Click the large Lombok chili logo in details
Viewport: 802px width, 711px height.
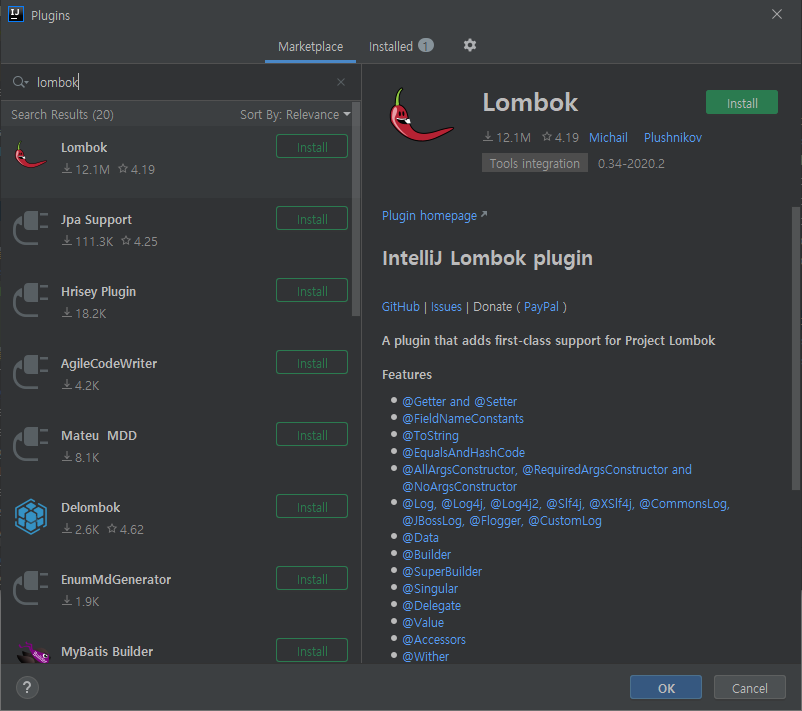(x=420, y=115)
